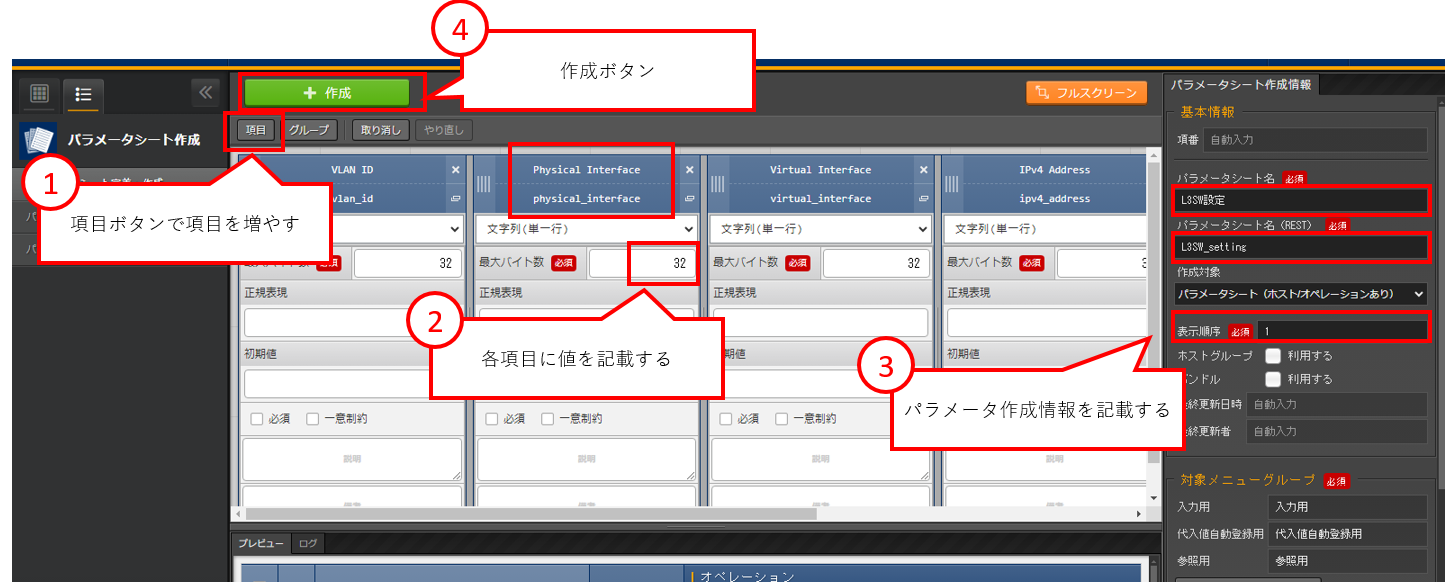Open VLAN ID column type dropdown arrow

point(454,229)
